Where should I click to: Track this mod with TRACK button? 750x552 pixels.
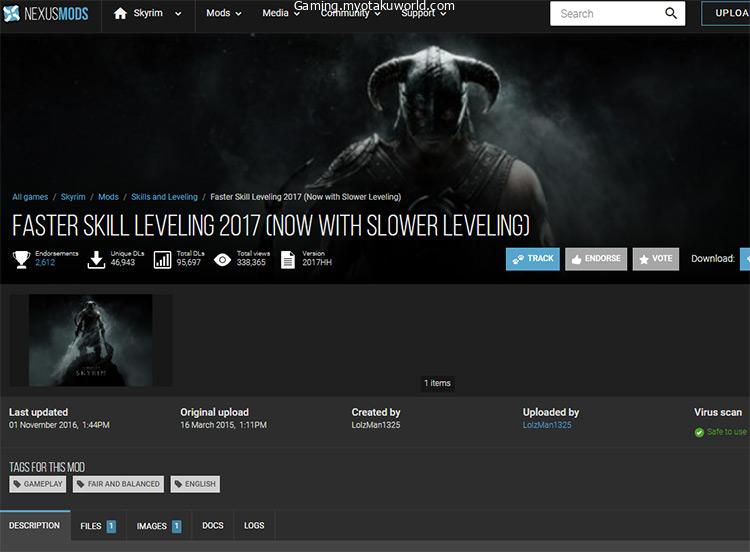[x=533, y=259]
